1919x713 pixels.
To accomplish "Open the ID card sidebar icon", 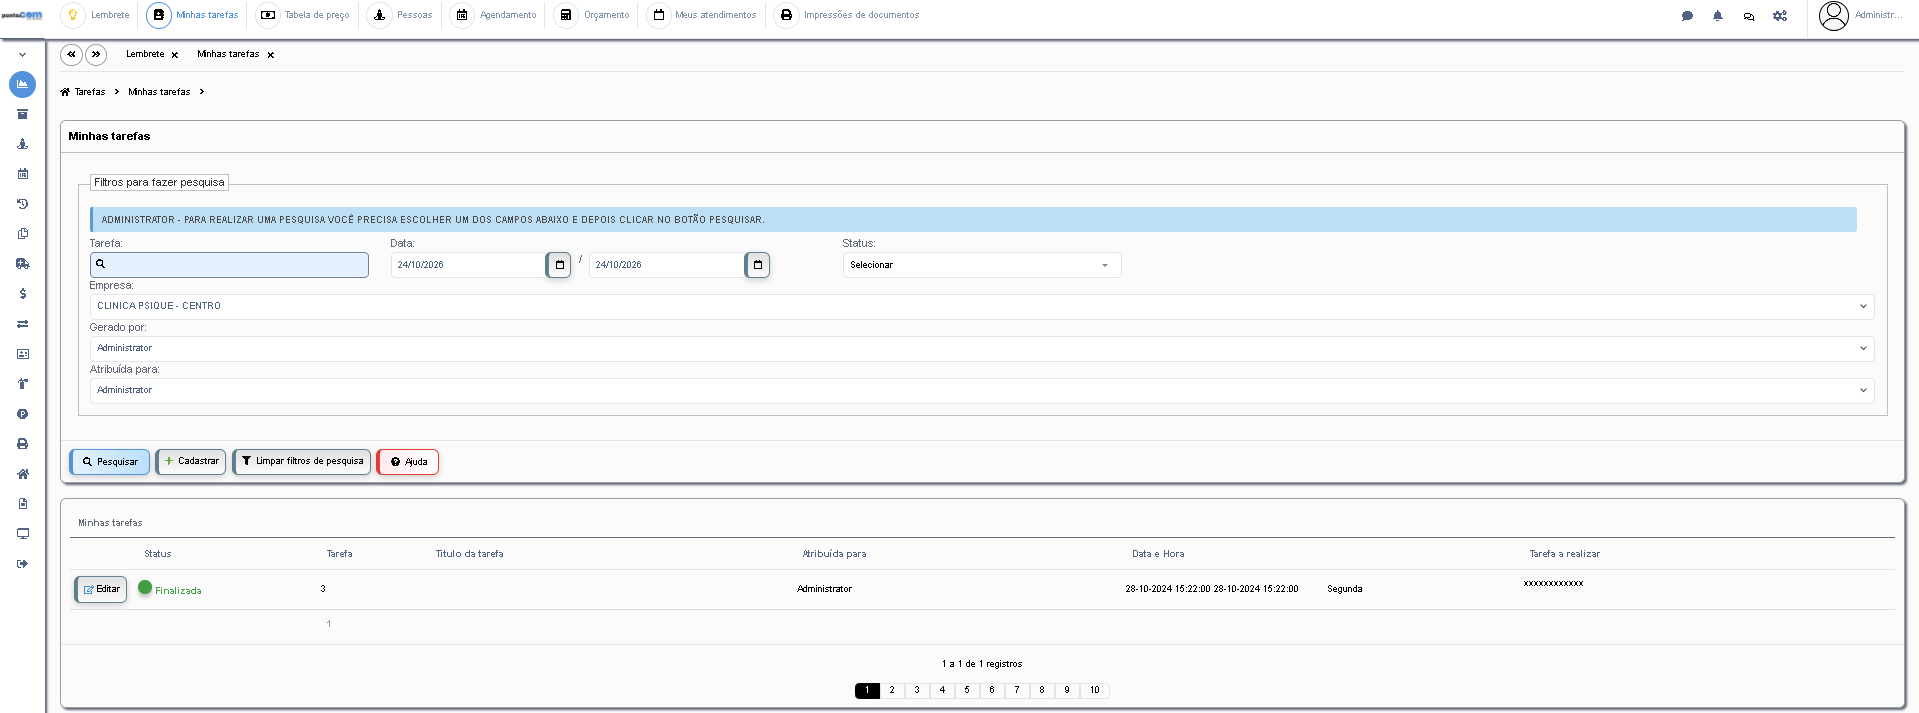I will (22, 354).
